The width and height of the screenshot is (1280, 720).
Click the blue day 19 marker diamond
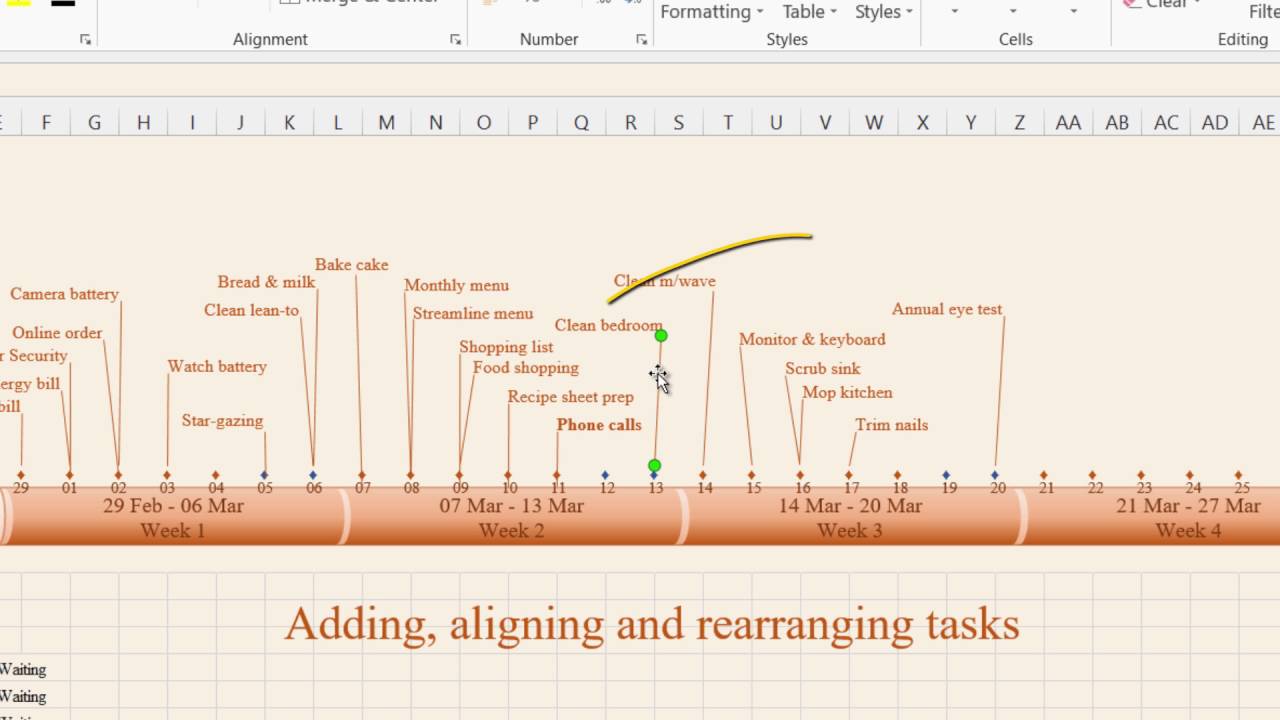946,475
